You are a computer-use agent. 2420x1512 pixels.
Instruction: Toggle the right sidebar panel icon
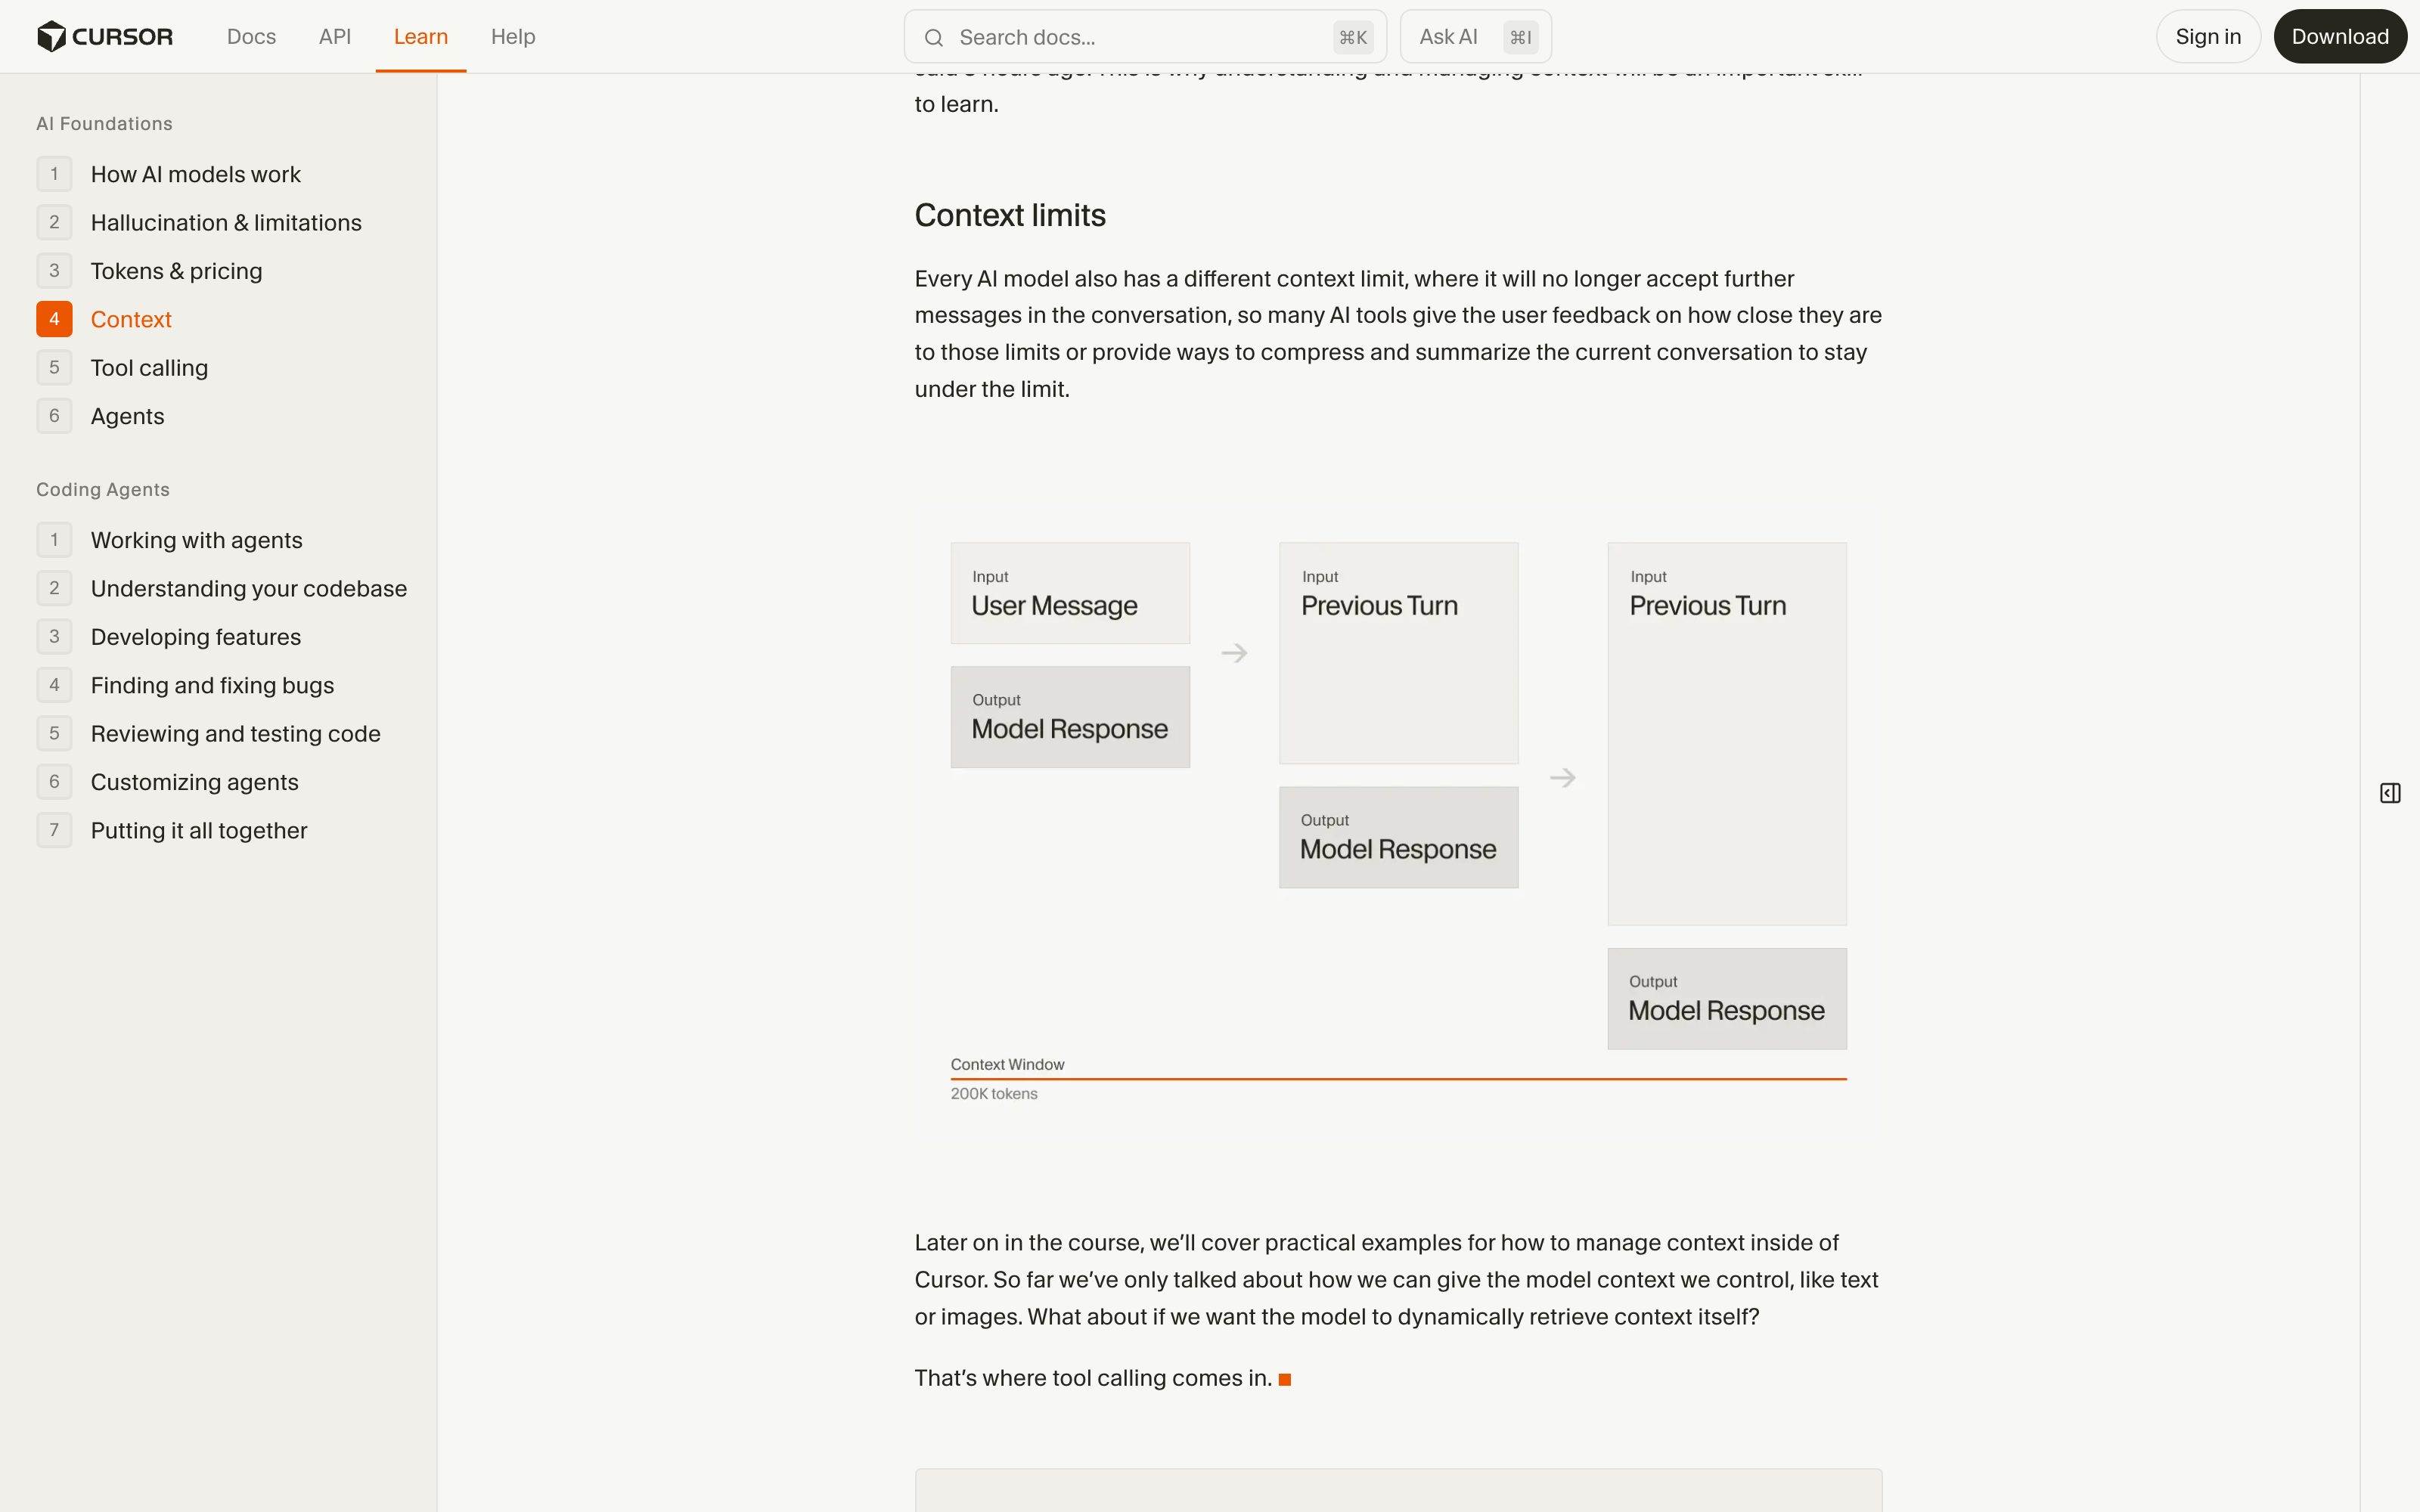point(2390,793)
